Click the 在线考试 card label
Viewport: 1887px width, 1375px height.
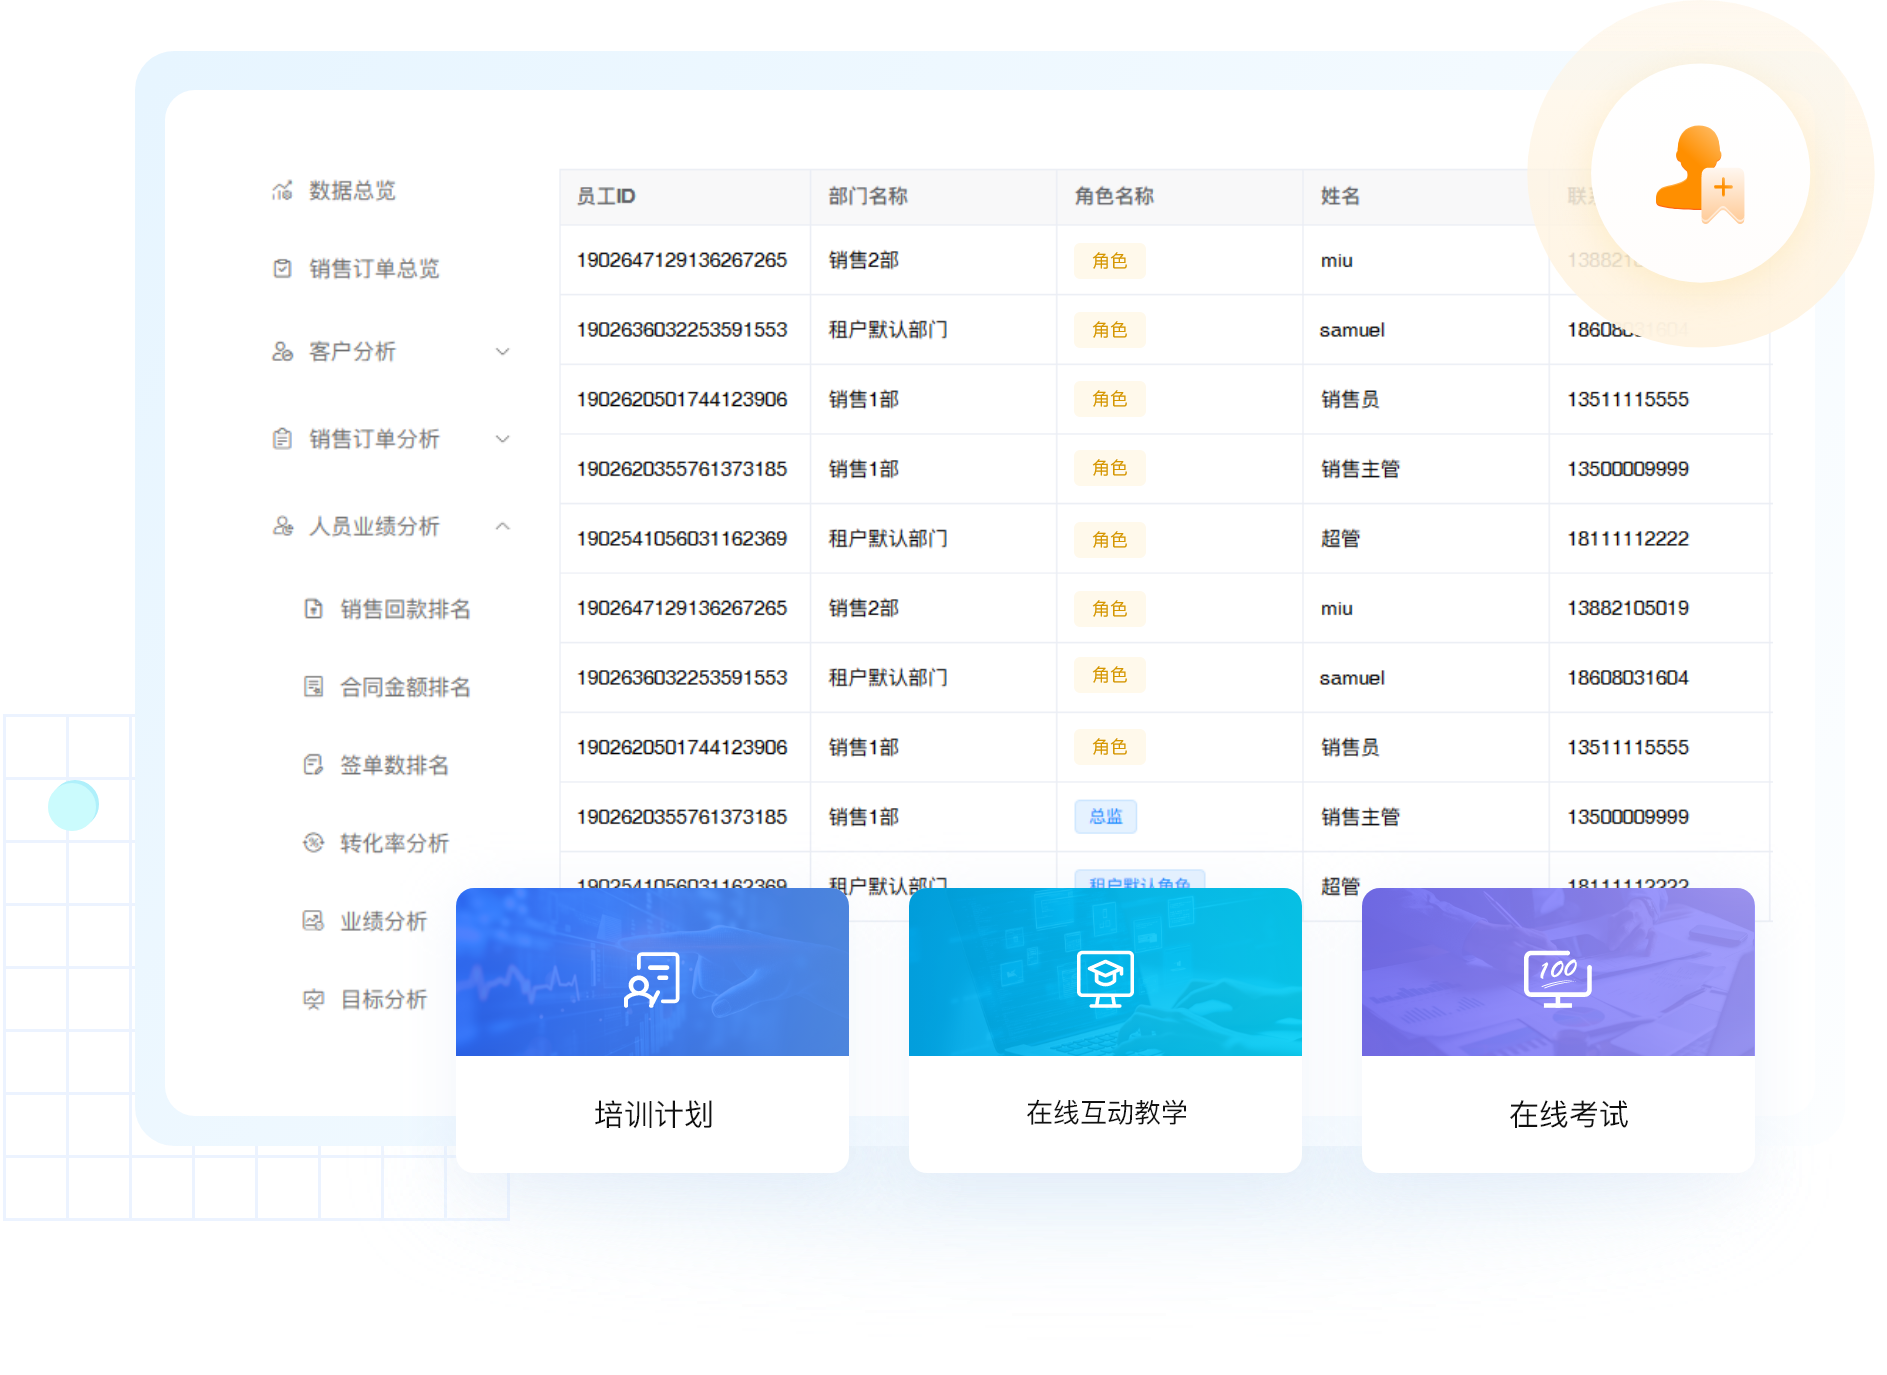(x=1568, y=1114)
